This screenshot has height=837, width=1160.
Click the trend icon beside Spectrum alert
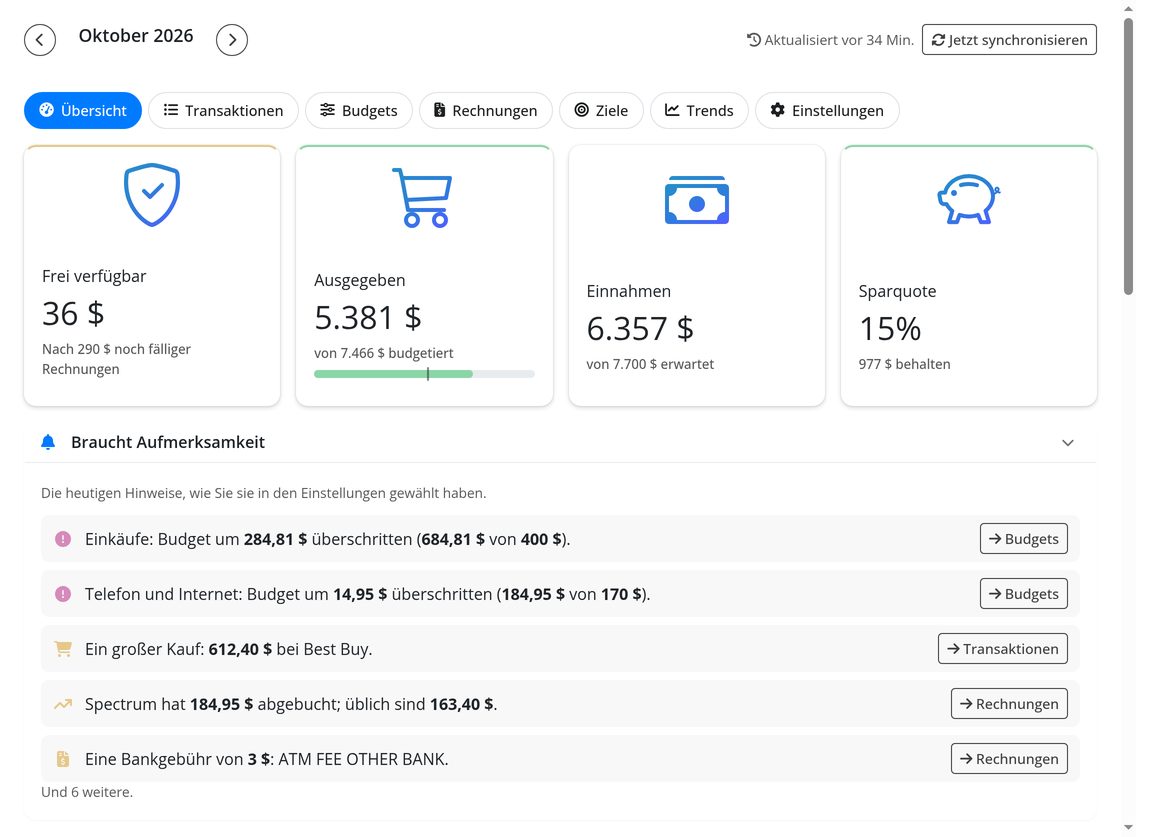tap(63, 704)
